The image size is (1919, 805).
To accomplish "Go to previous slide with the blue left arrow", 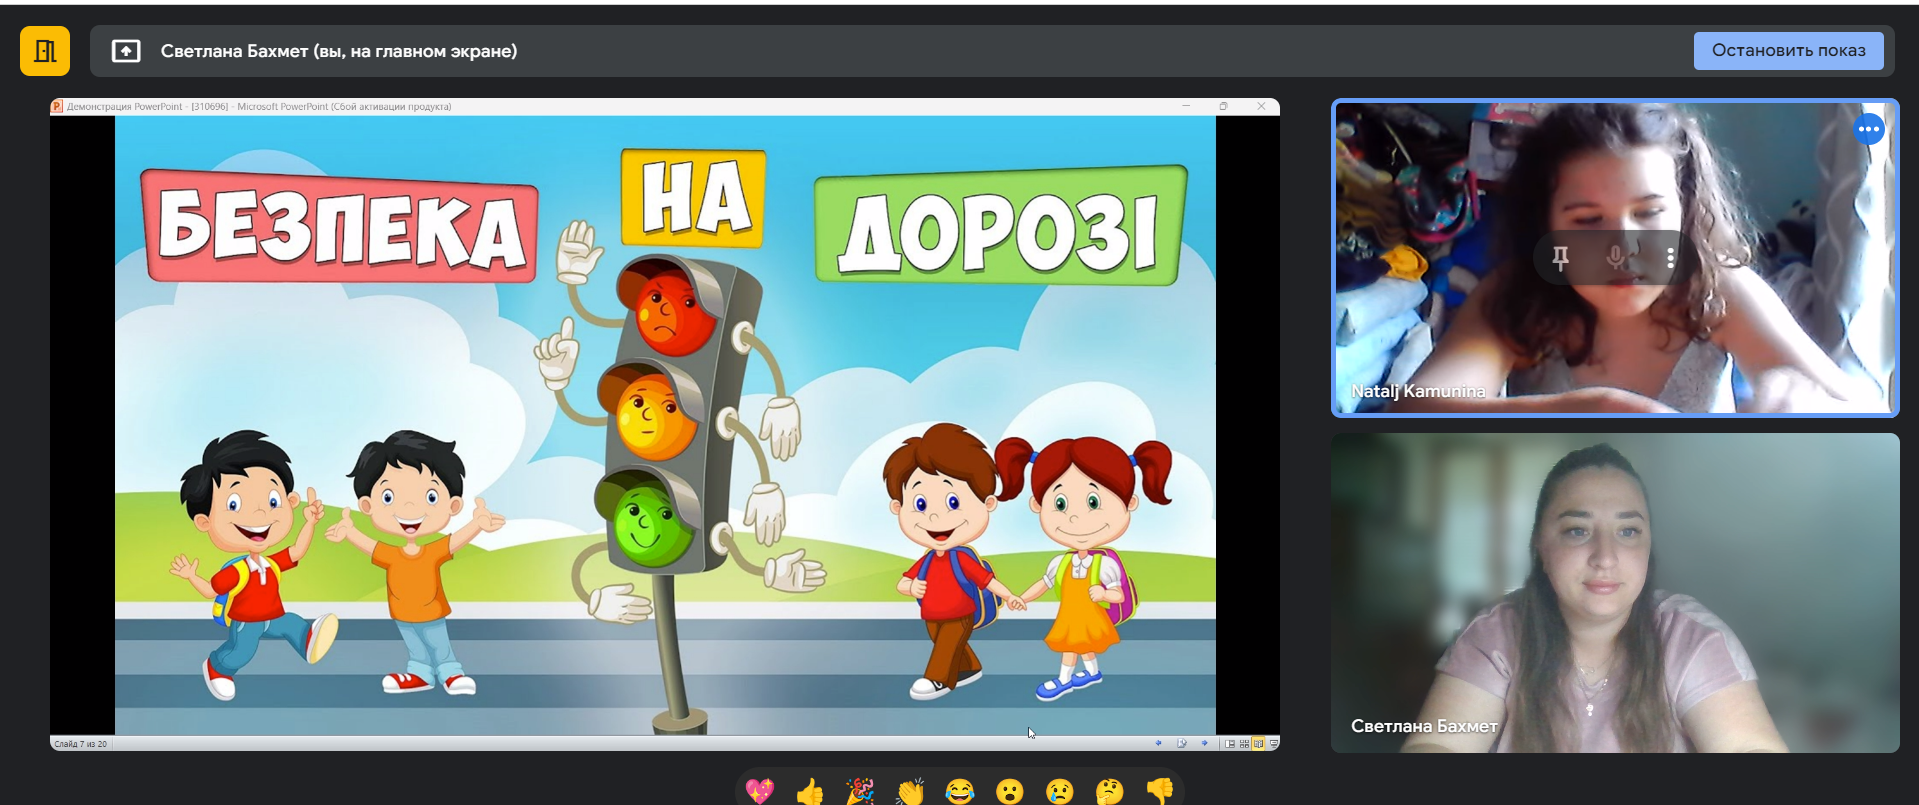I will 1159,743.
